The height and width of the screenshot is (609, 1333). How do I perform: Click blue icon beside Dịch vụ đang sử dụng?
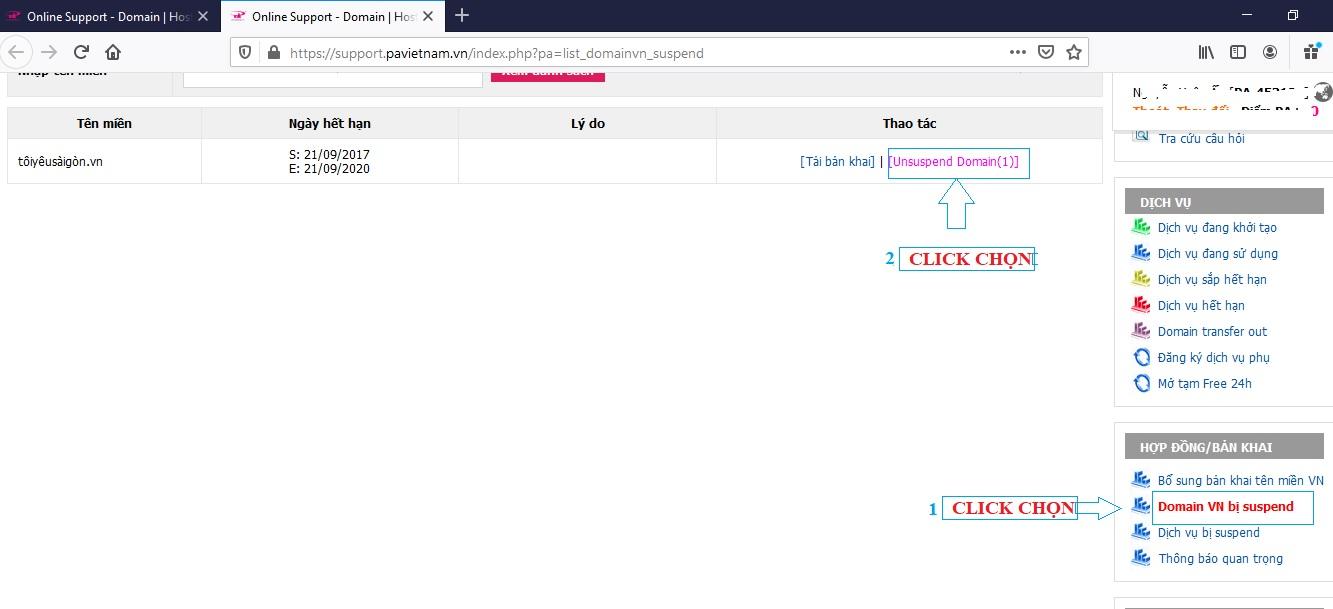pyautogui.click(x=1141, y=252)
